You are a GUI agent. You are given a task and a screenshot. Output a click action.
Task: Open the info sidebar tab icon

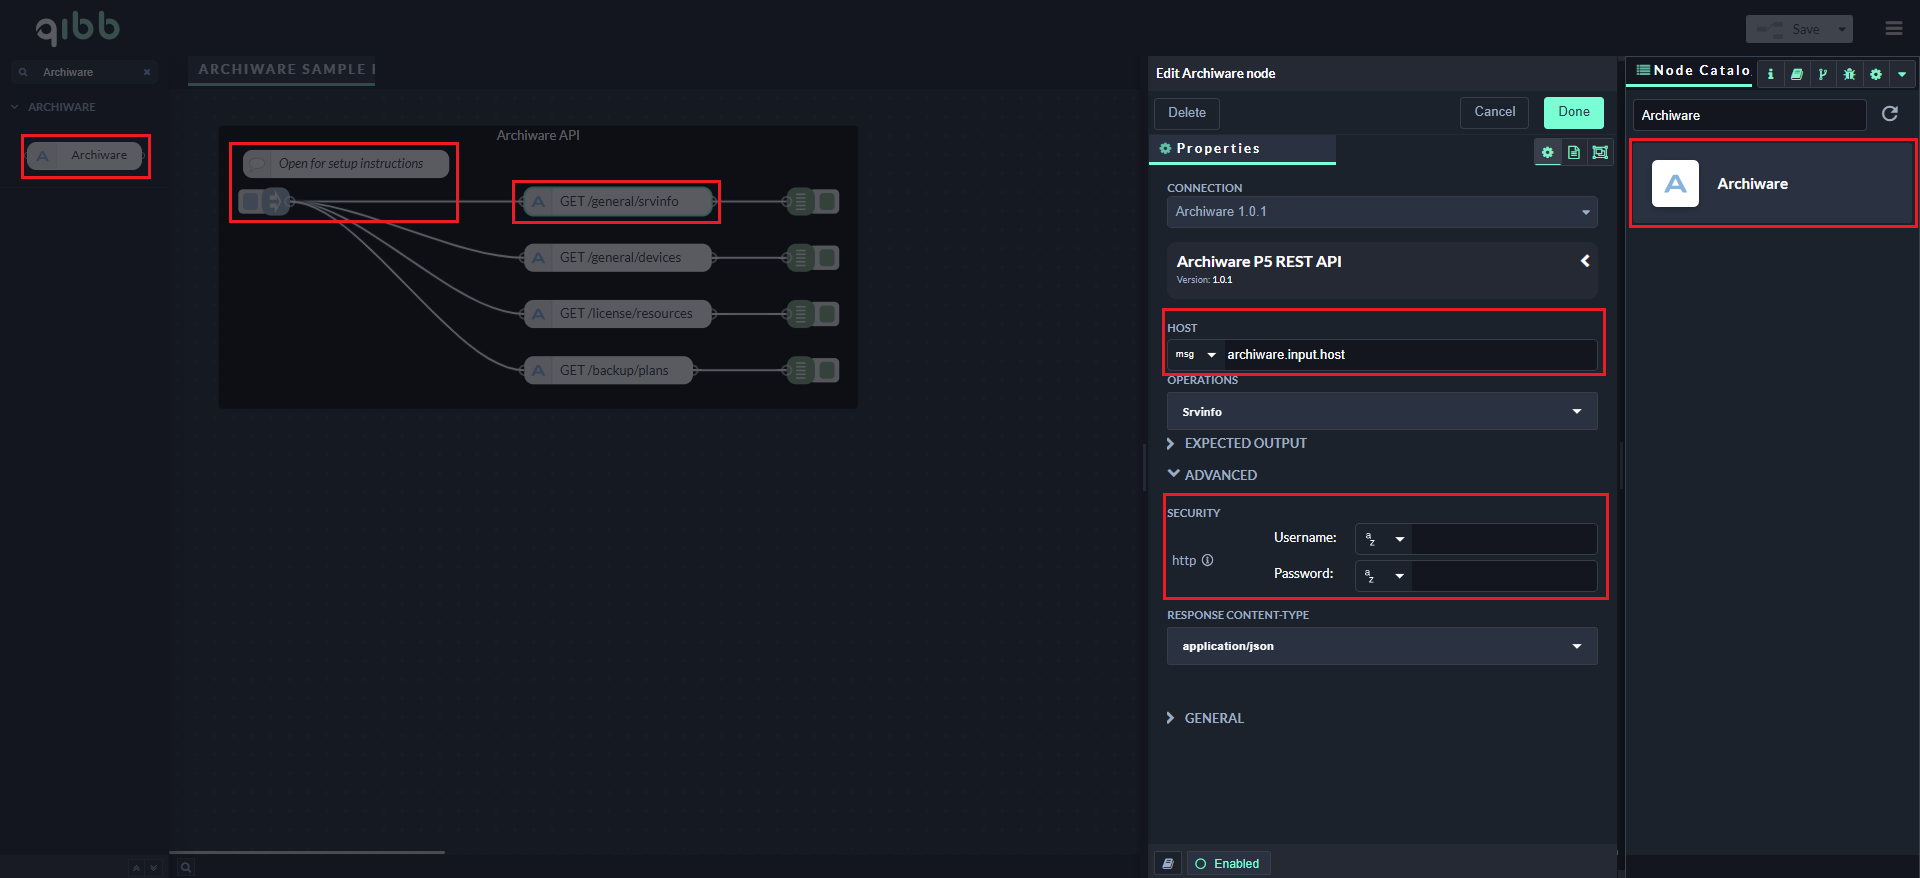[1771, 74]
